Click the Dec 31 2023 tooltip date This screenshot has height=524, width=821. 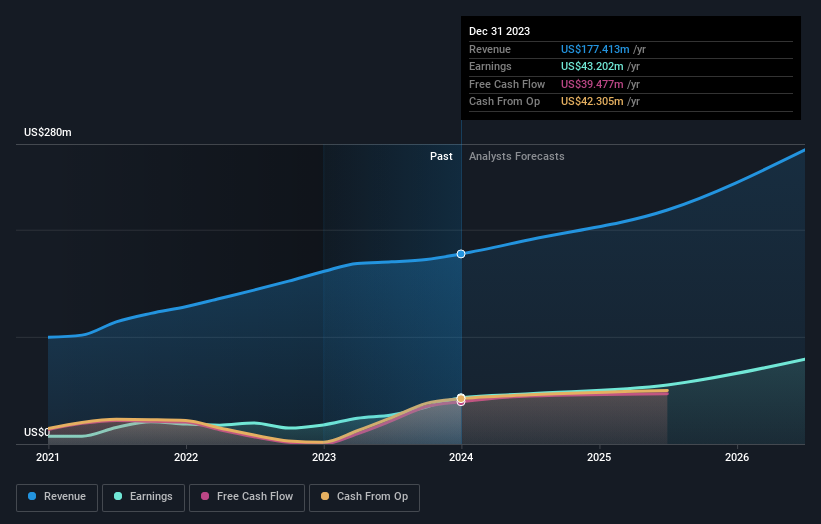coord(500,31)
